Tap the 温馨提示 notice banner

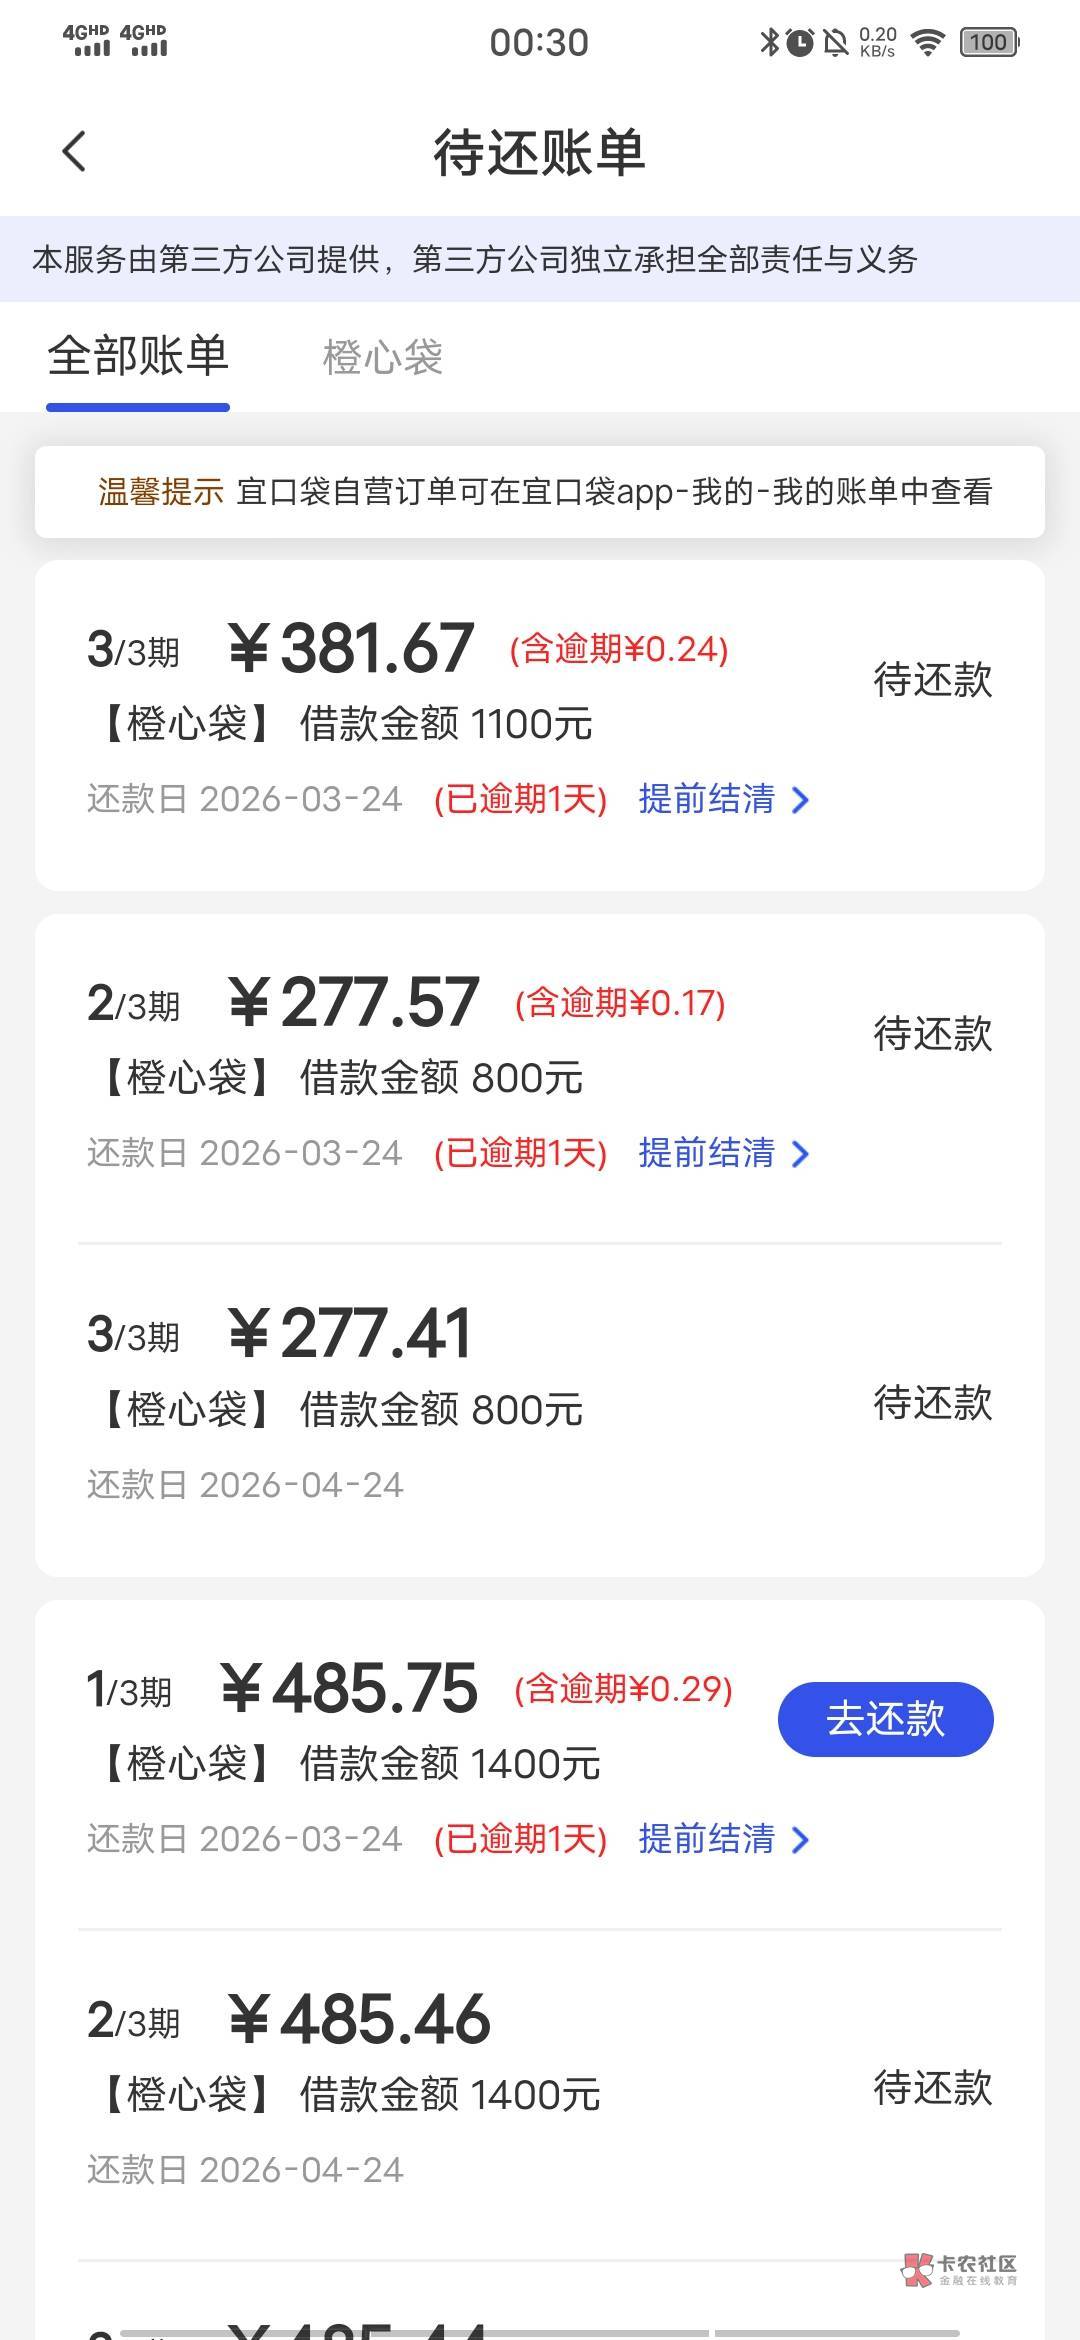540,492
